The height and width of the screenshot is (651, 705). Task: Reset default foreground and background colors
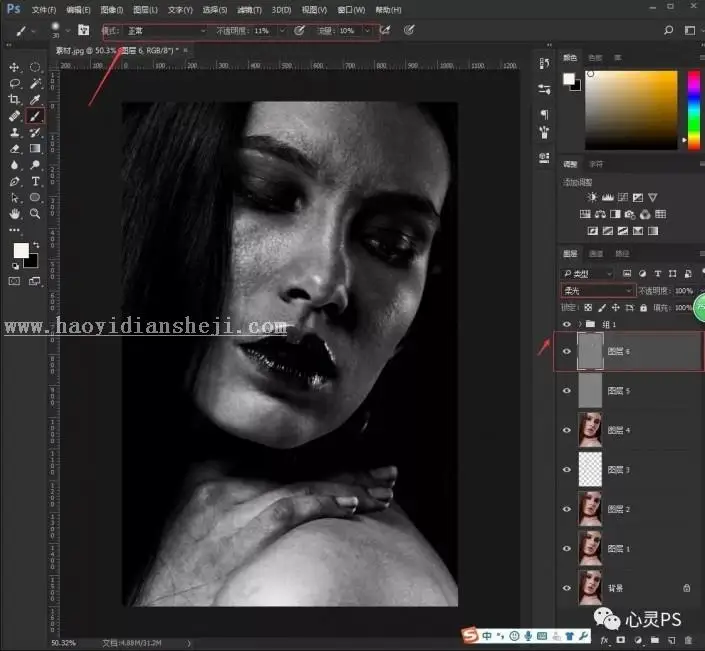(15, 266)
